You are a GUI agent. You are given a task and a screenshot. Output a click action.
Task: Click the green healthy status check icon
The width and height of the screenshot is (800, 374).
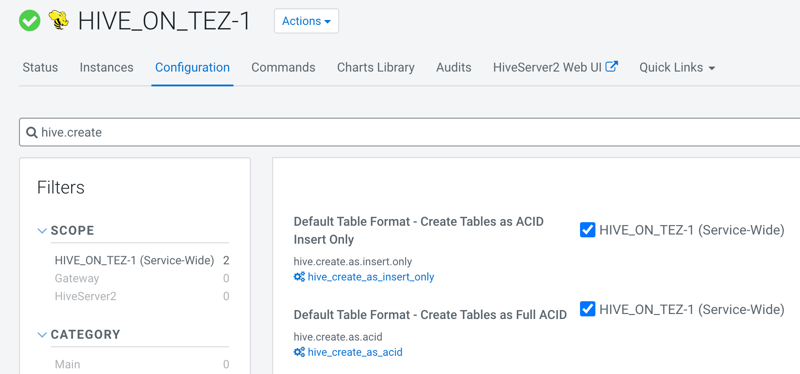30,20
